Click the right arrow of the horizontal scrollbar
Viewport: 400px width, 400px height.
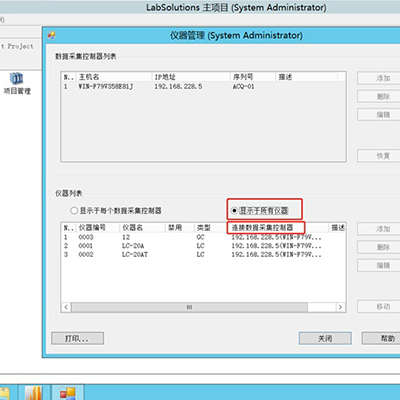pyautogui.click(x=340, y=307)
